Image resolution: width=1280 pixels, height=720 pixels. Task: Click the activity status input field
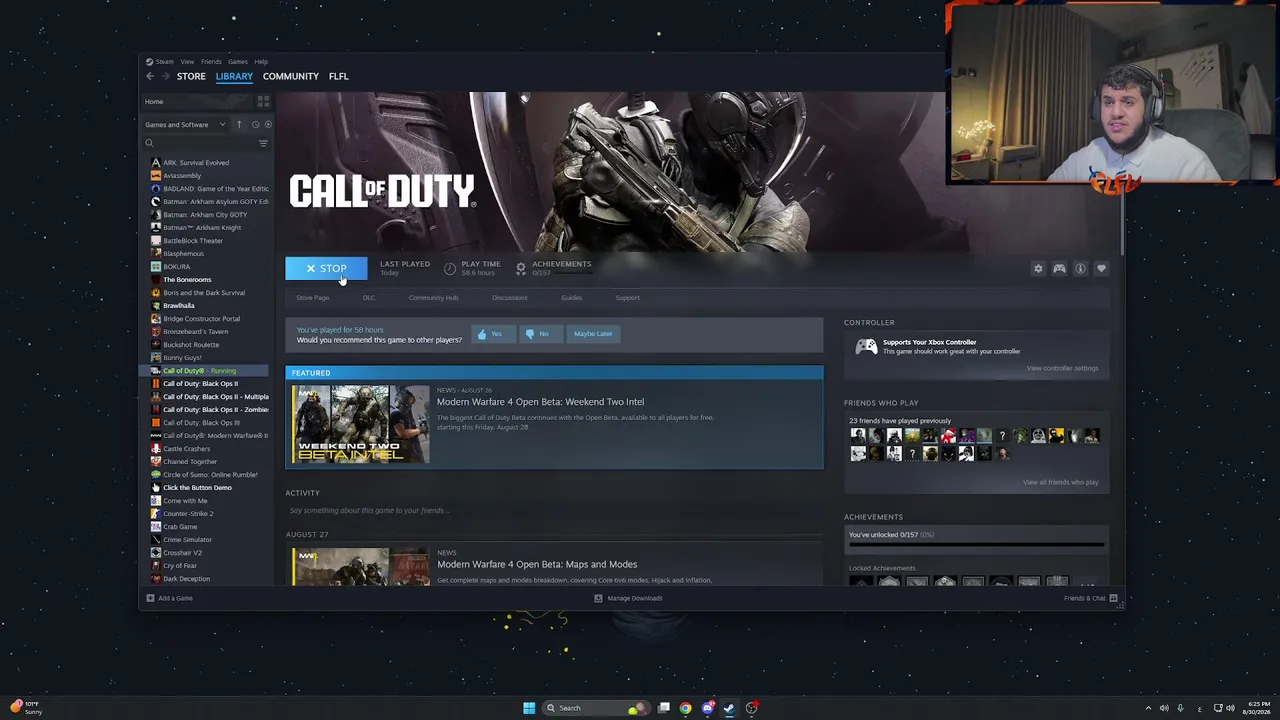554,510
